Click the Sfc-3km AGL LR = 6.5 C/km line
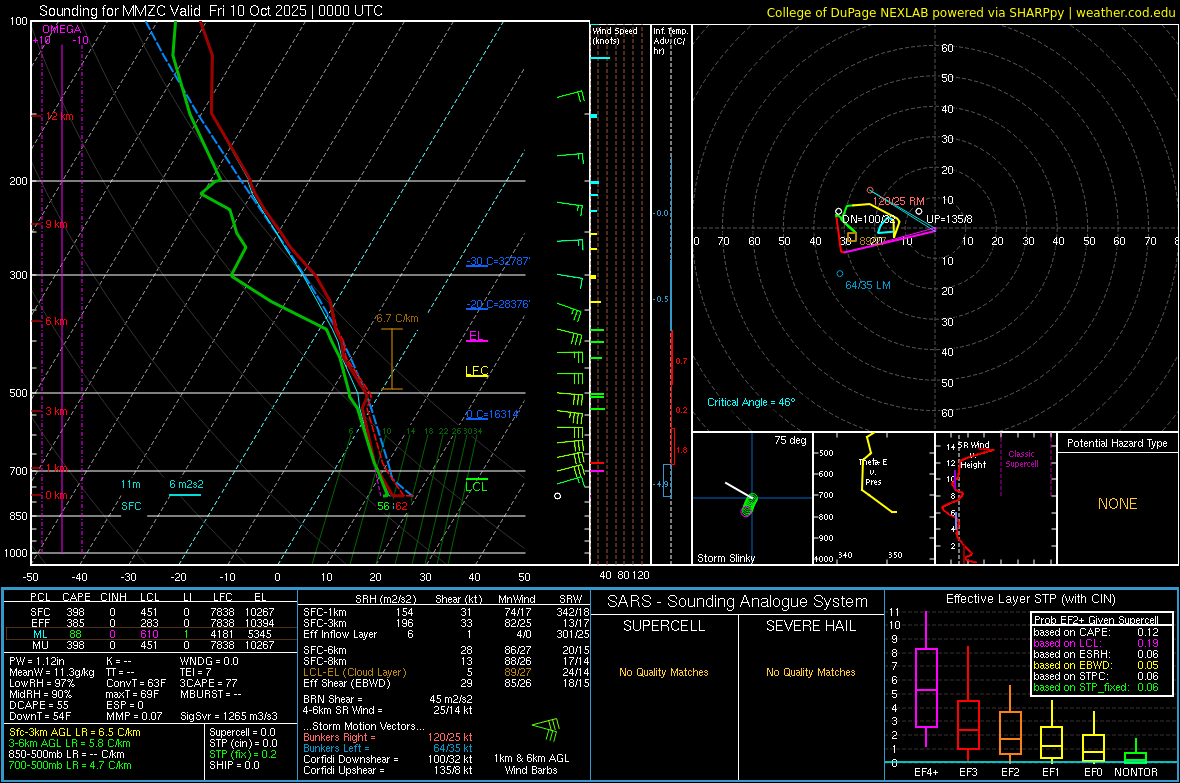 click(x=75, y=732)
